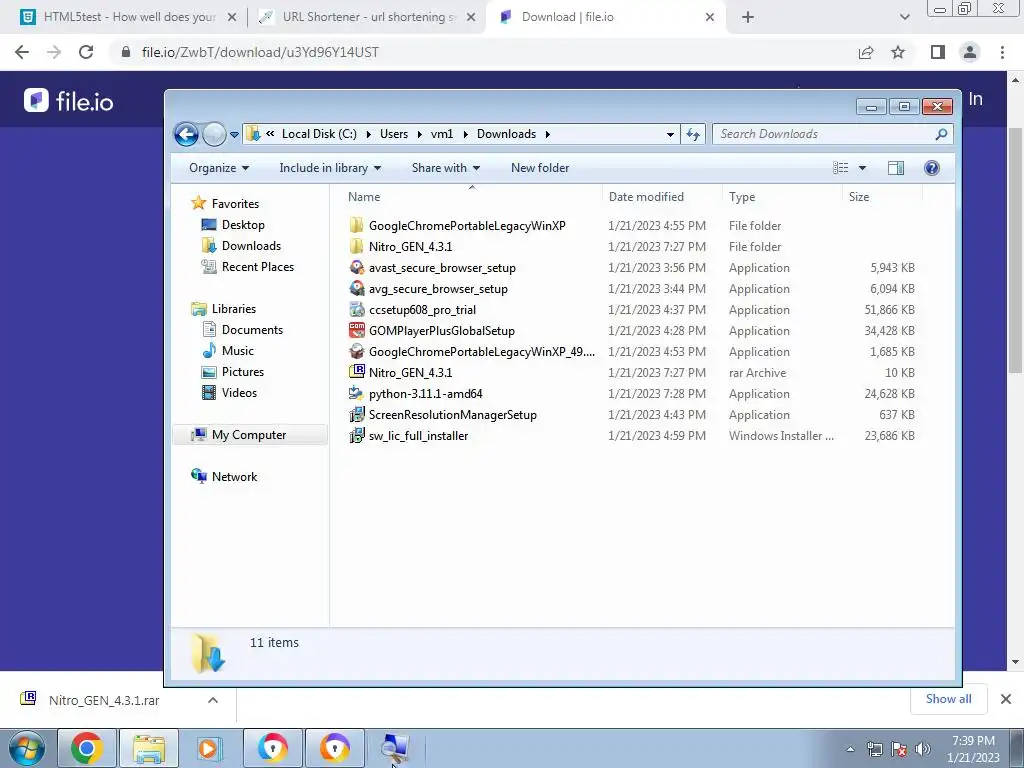Image resolution: width=1024 pixels, height=768 pixels.
Task: Select the avg_secure_browser_setup file icon
Action: coord(357,289)
